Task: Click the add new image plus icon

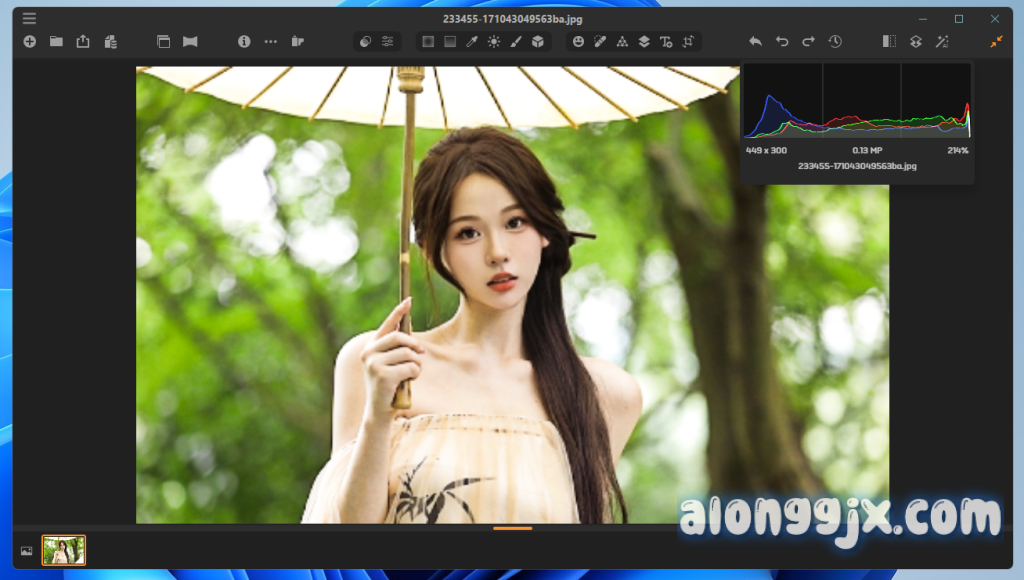Action: pos(29,42)
